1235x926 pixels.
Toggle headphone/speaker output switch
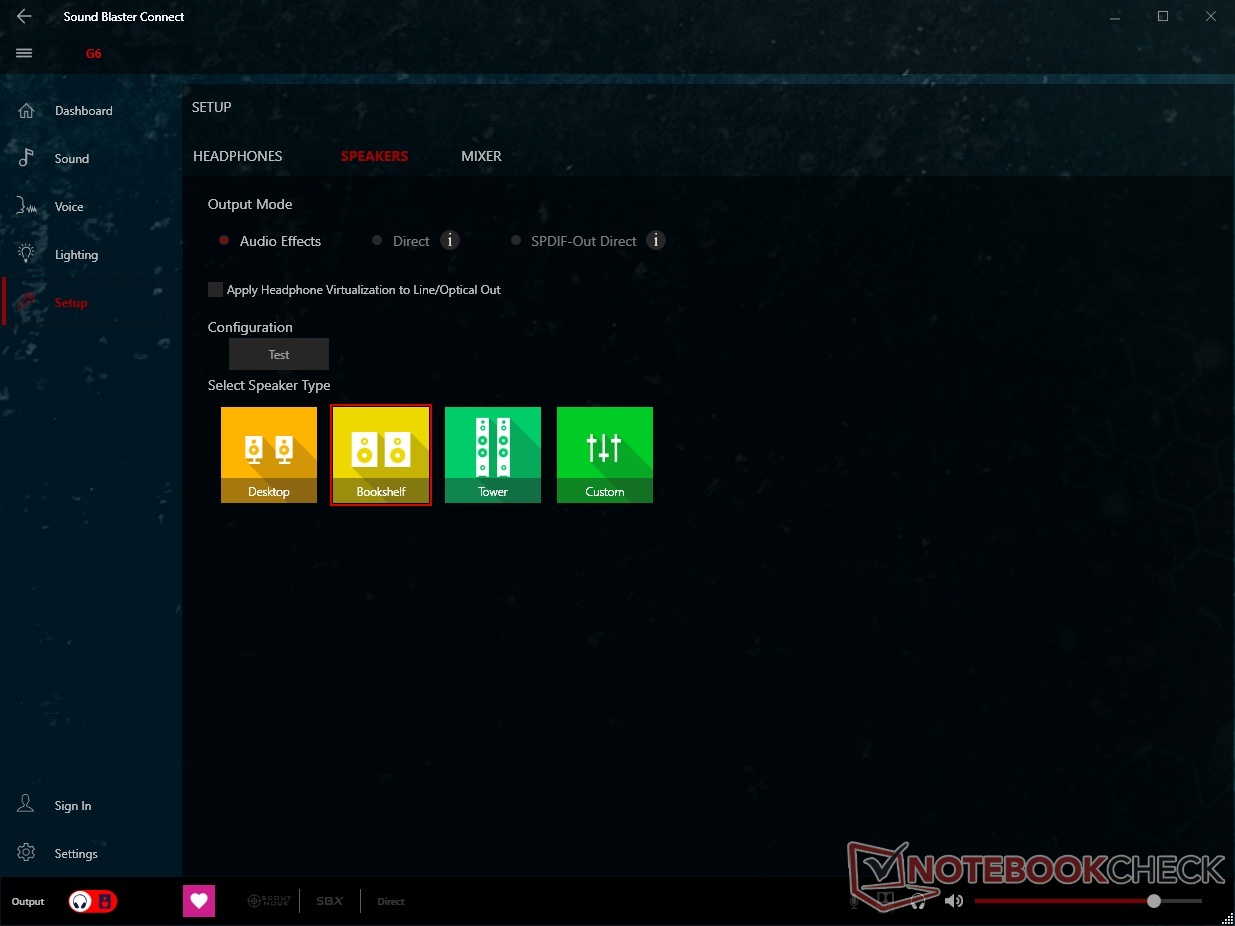pyautogui.click(x=93, y=901)
